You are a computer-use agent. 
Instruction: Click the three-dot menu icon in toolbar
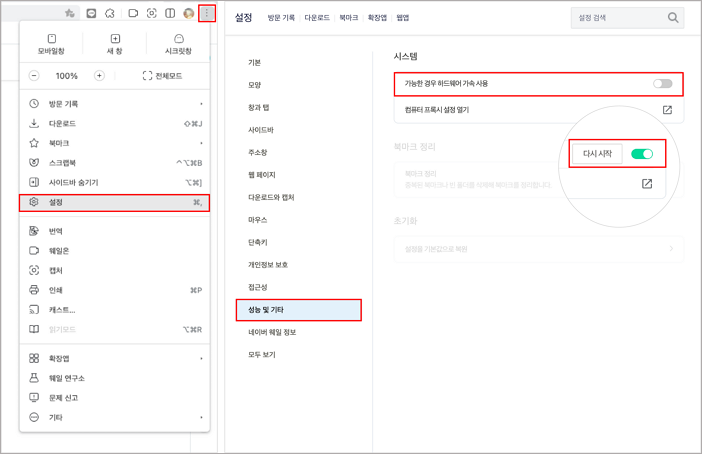(x=207, y=13)
